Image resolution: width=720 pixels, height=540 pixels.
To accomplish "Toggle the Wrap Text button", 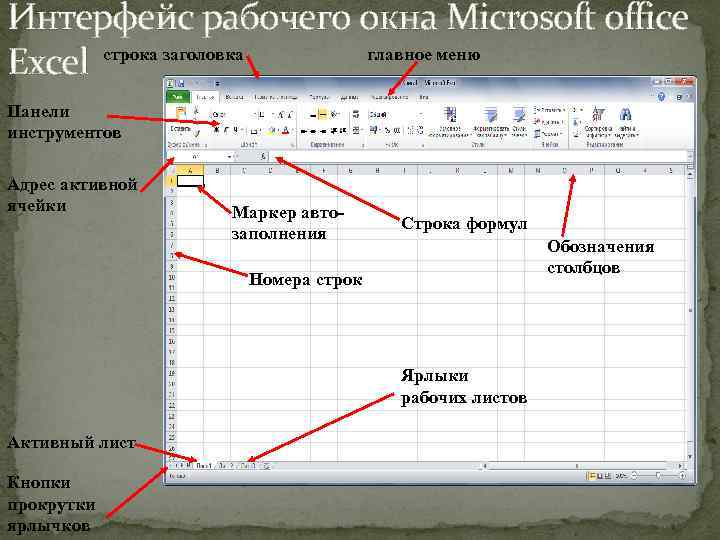I will [356, 114].
